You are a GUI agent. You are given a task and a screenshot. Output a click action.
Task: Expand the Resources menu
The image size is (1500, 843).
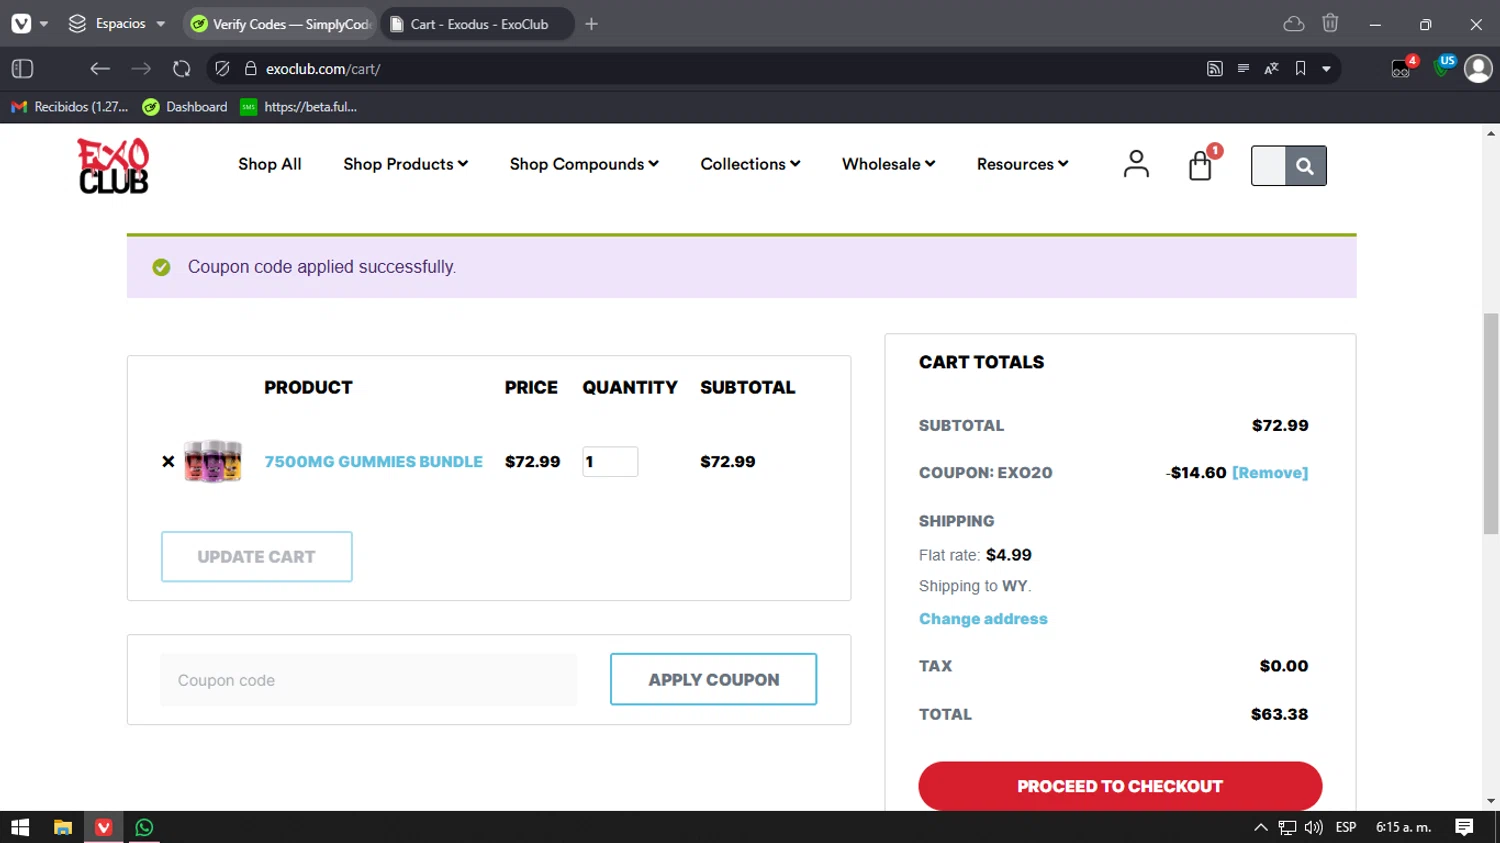pyautogui.click(x=1022, y=164)
